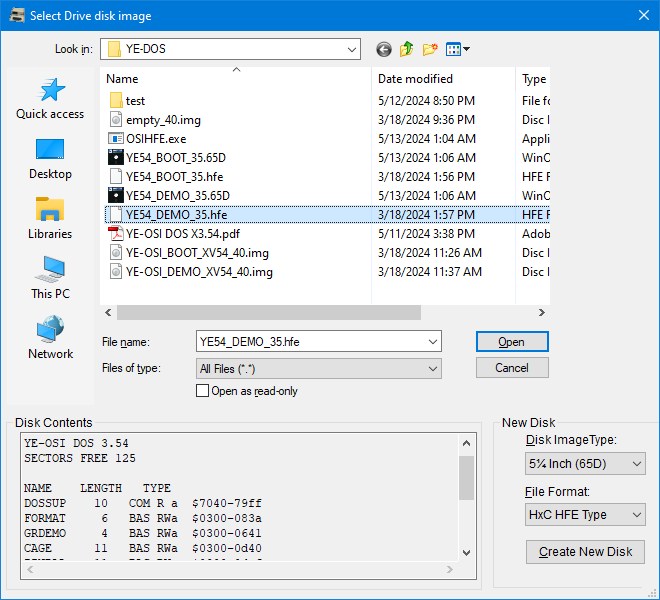Screen dimensions: 660x600
Task: Click the dialog title bar drive icon
Action: point(17,15)
